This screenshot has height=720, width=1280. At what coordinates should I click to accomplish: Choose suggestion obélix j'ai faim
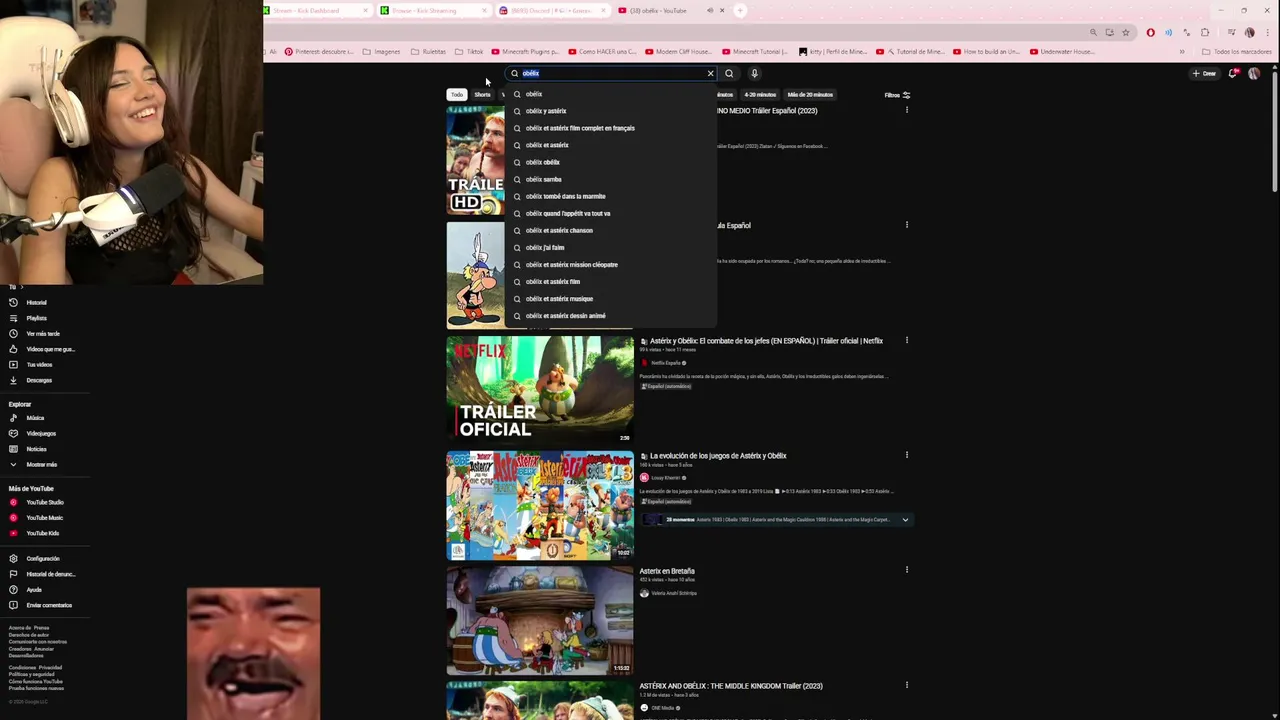pyautogui.click(x=610, y=247)
